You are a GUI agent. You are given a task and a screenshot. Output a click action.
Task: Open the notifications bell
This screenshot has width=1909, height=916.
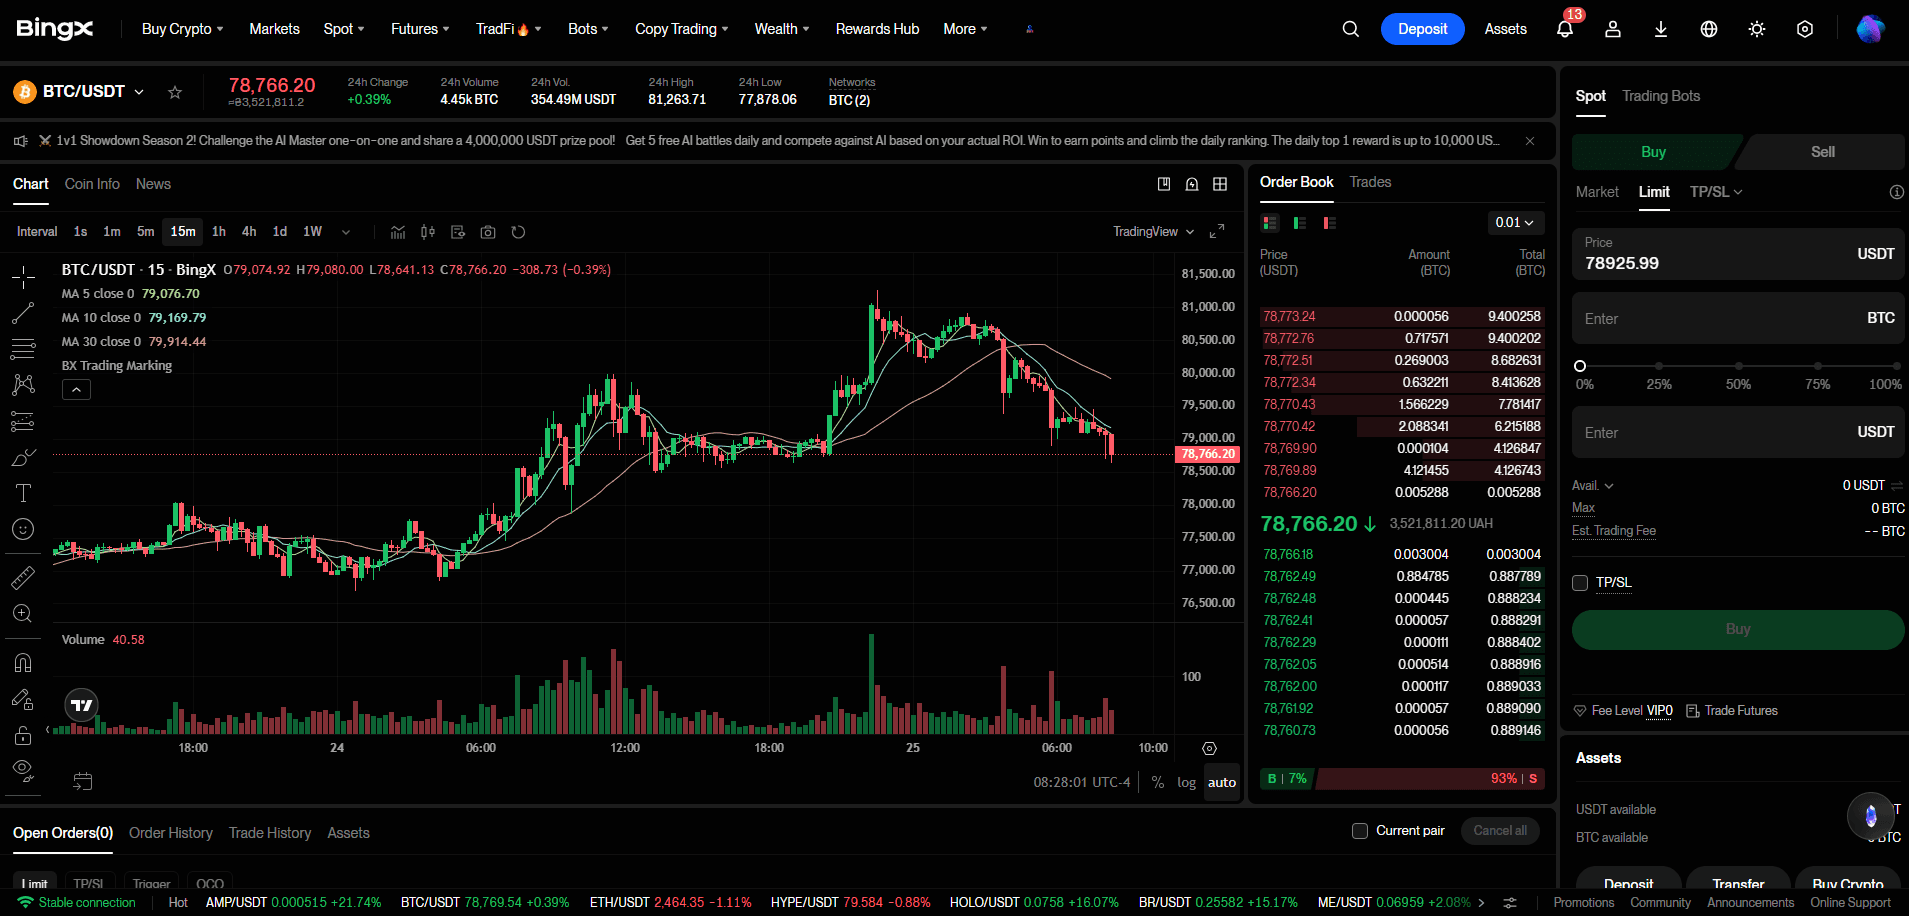tap(1565, 29)
